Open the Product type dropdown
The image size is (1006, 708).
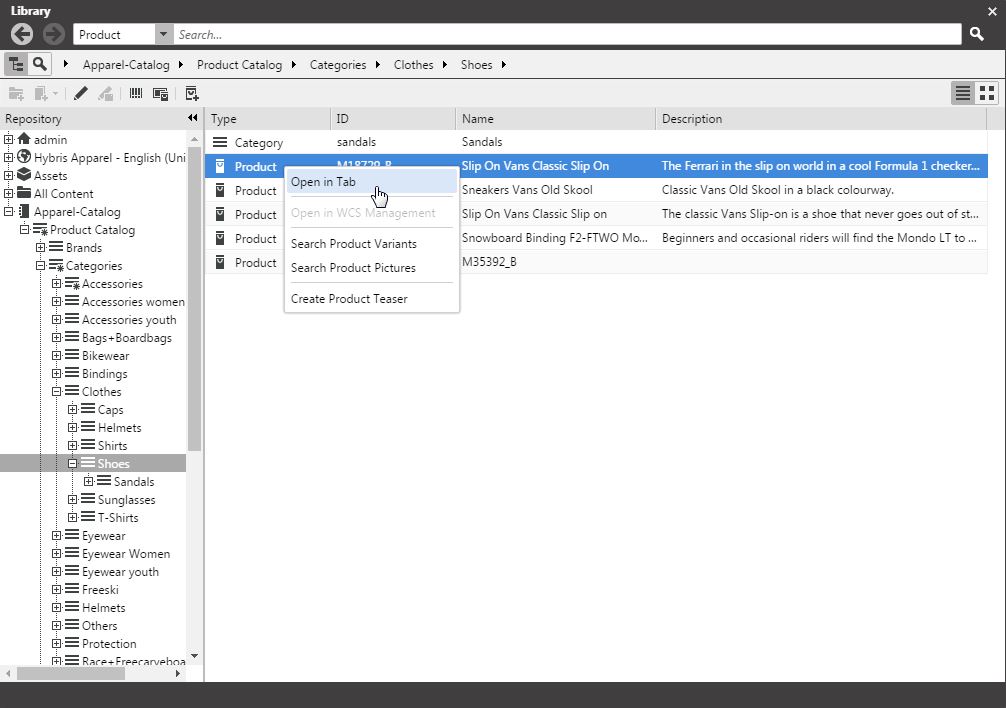coord(162,33)
